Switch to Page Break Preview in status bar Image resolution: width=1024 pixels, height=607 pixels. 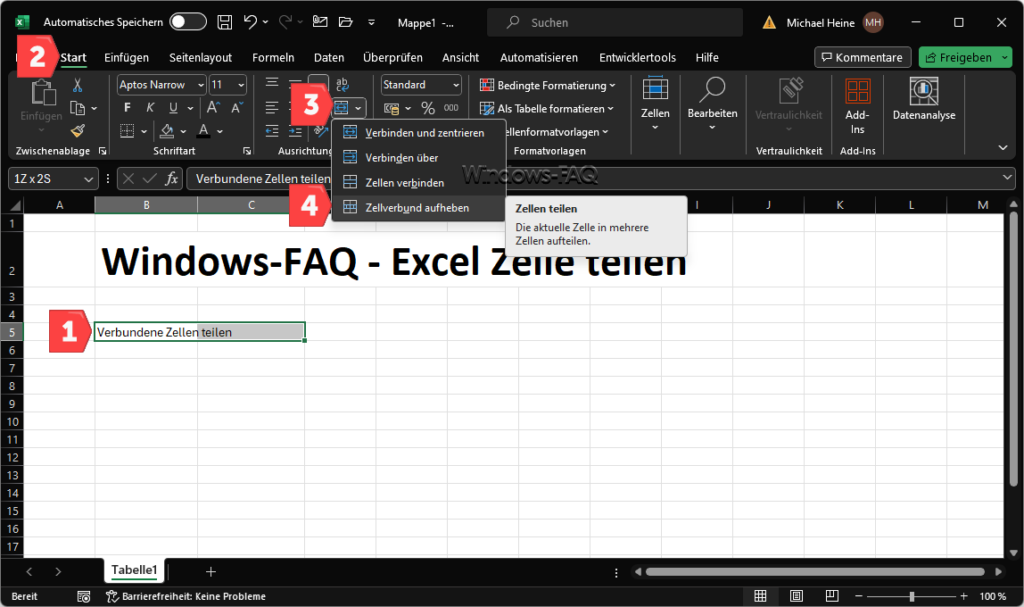[x=831, y=596]
